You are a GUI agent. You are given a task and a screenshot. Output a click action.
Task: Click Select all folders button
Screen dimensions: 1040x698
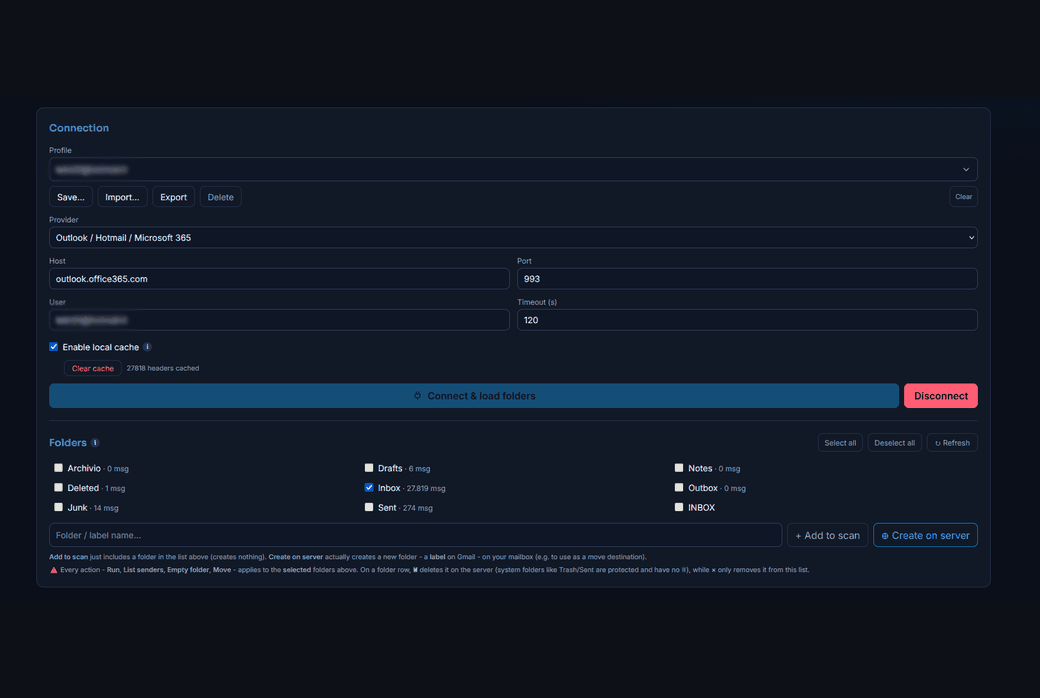(x=840, y=443)
